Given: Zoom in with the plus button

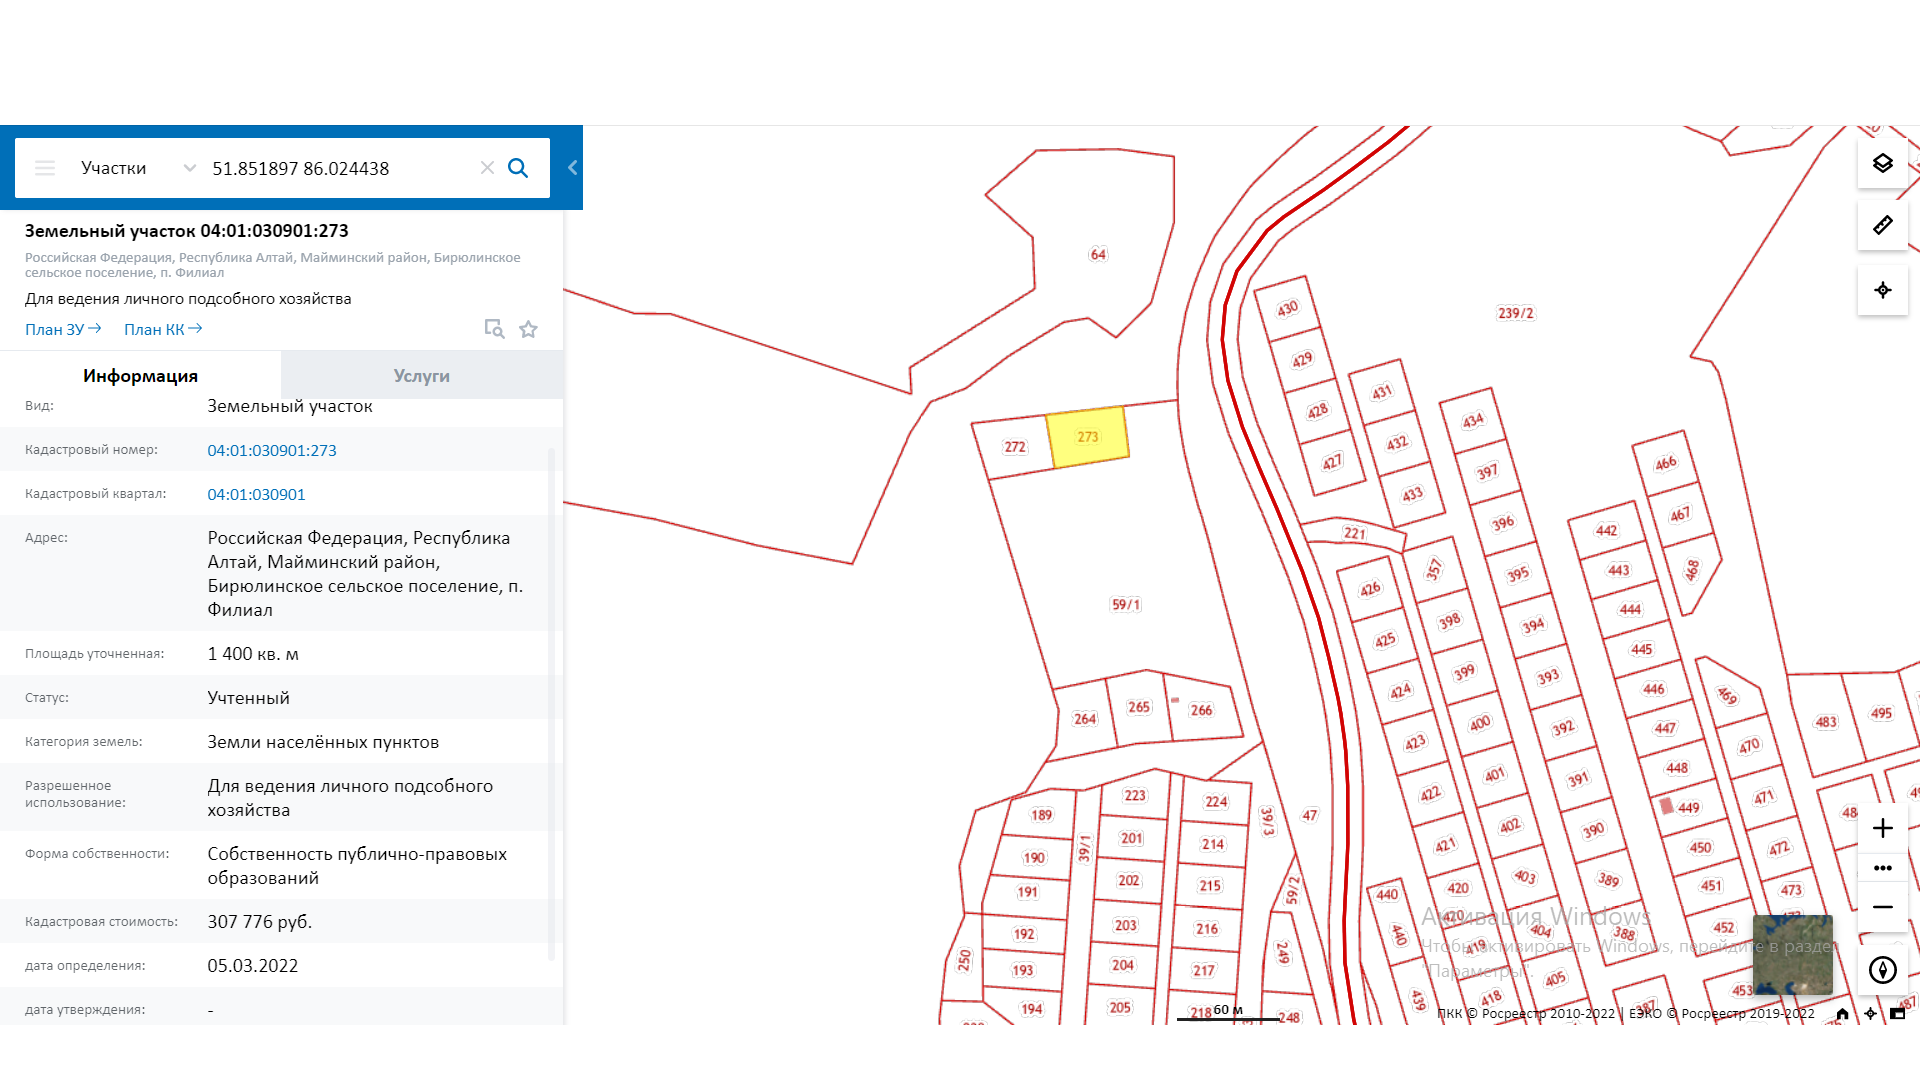Looking at the screenshot, I should [x=1882, y=828].
